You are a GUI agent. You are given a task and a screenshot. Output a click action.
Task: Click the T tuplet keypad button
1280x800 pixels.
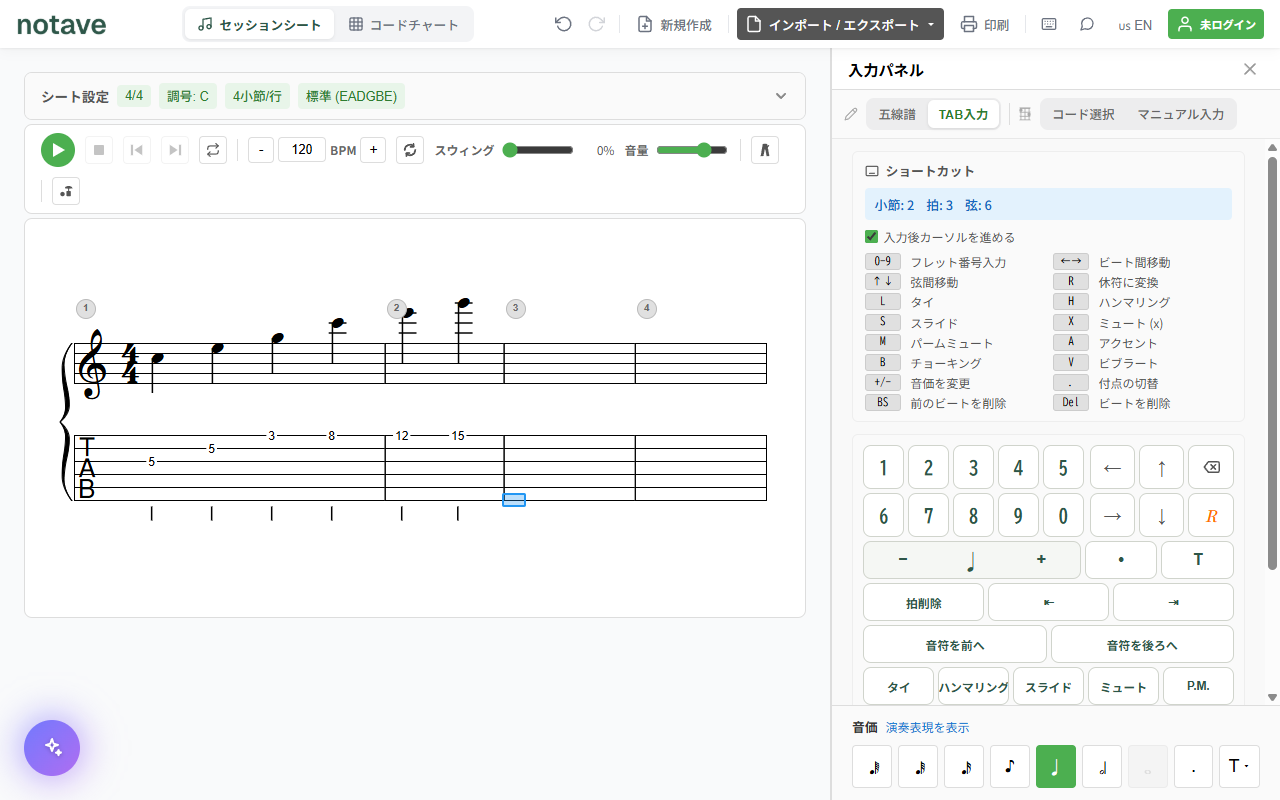pyautogui.click(x=1197, y=560)
